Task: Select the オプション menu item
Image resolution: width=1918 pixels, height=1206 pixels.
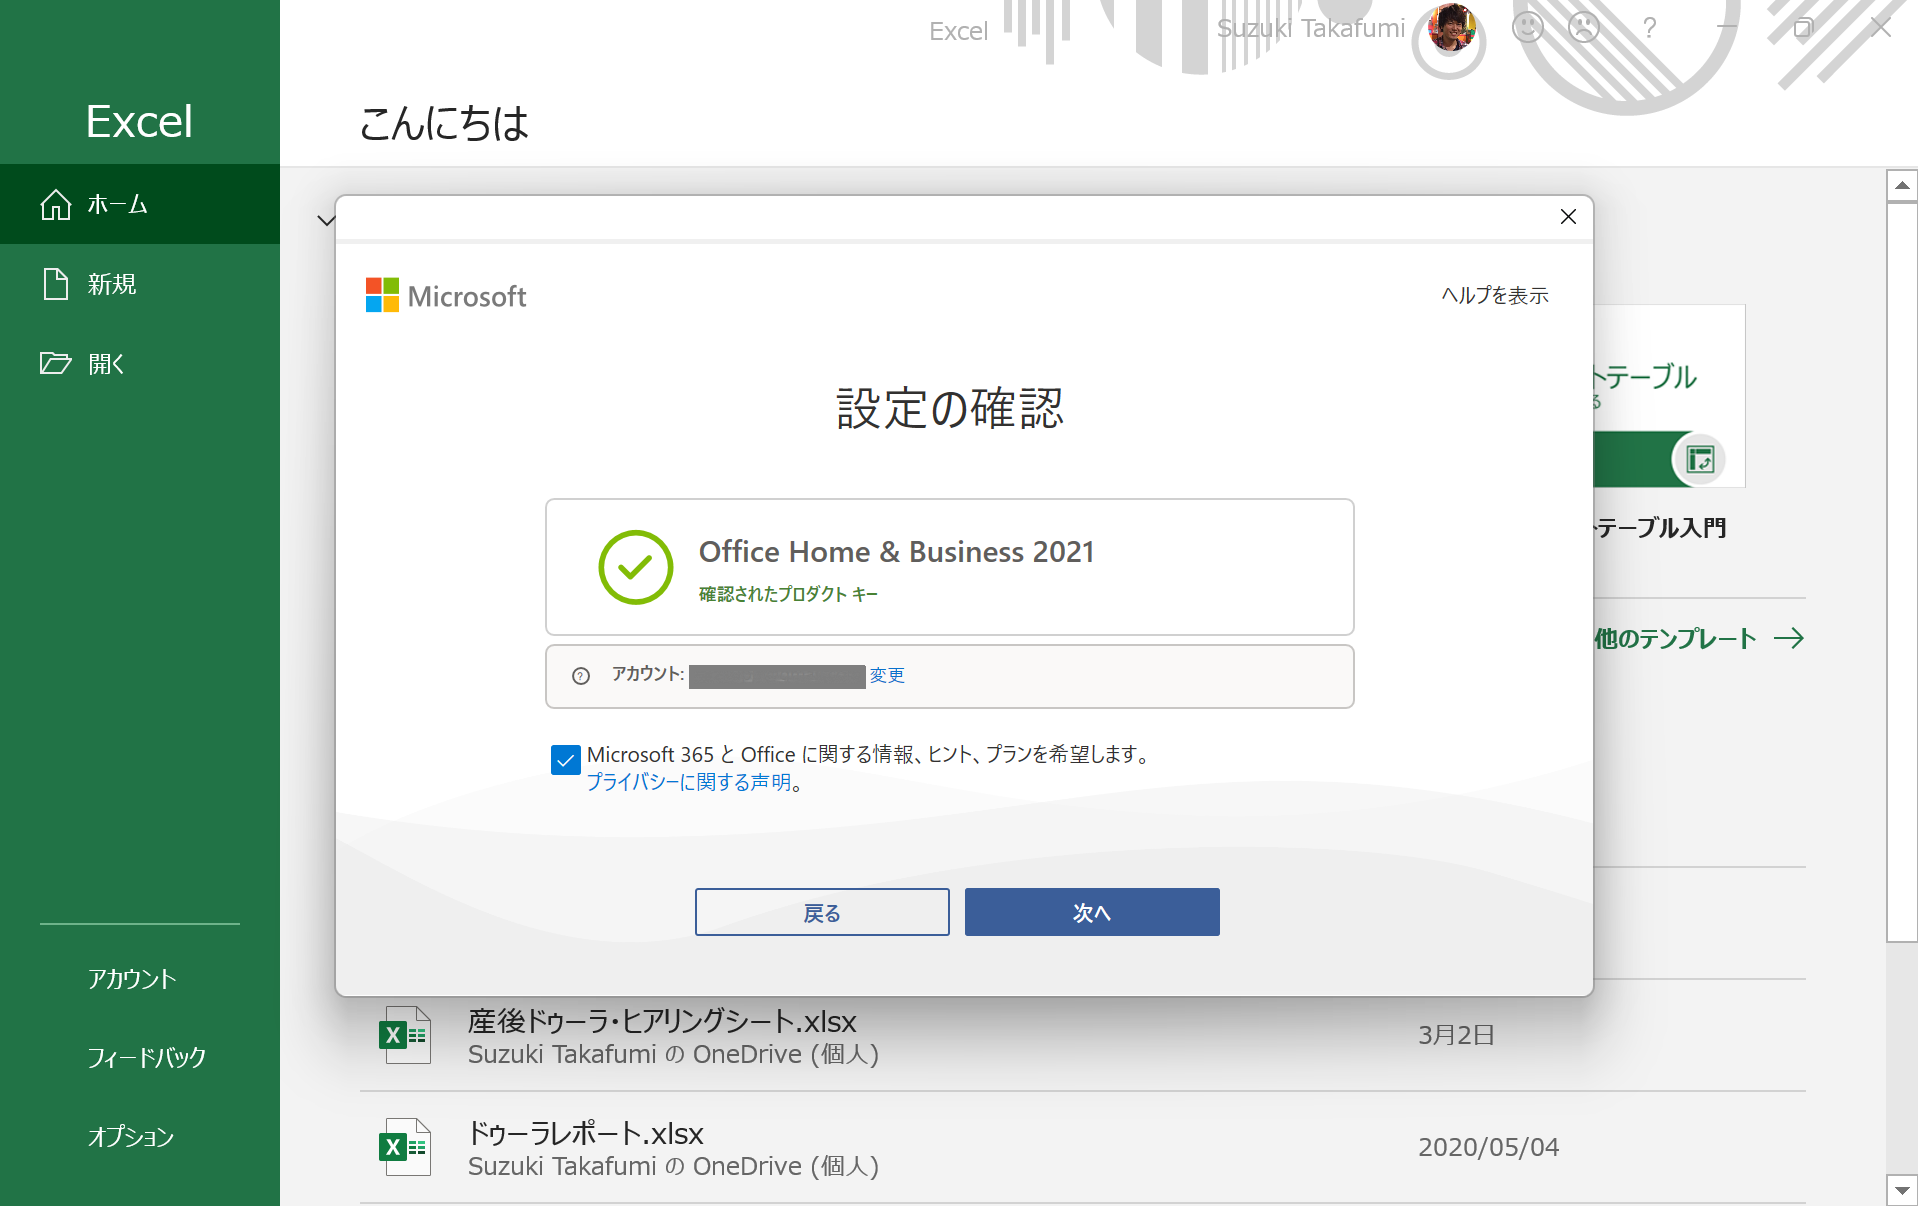Action: pyautogui.click(x=130, y=1137)
